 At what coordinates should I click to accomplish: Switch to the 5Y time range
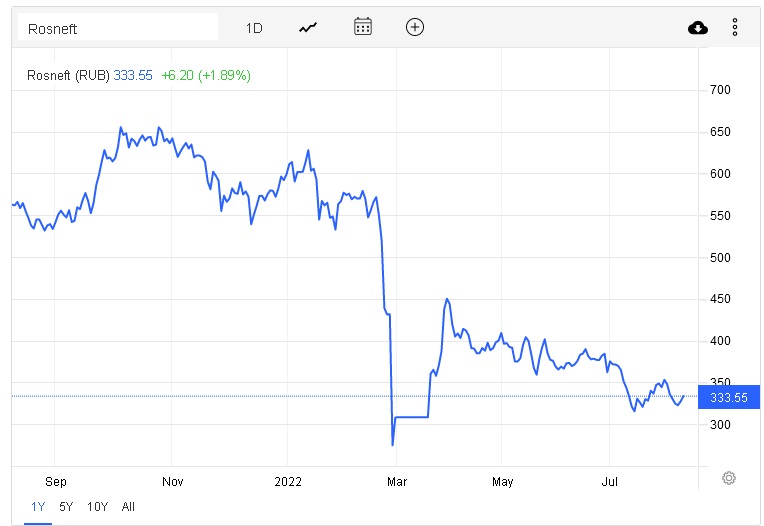point(66,507)
